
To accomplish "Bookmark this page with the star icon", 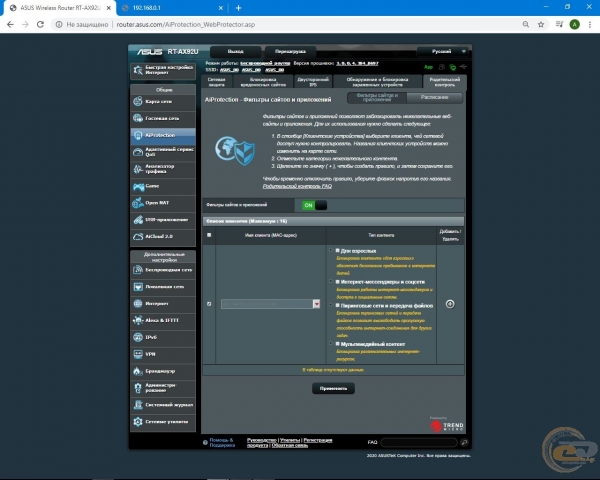I will (x=541, y=24).
